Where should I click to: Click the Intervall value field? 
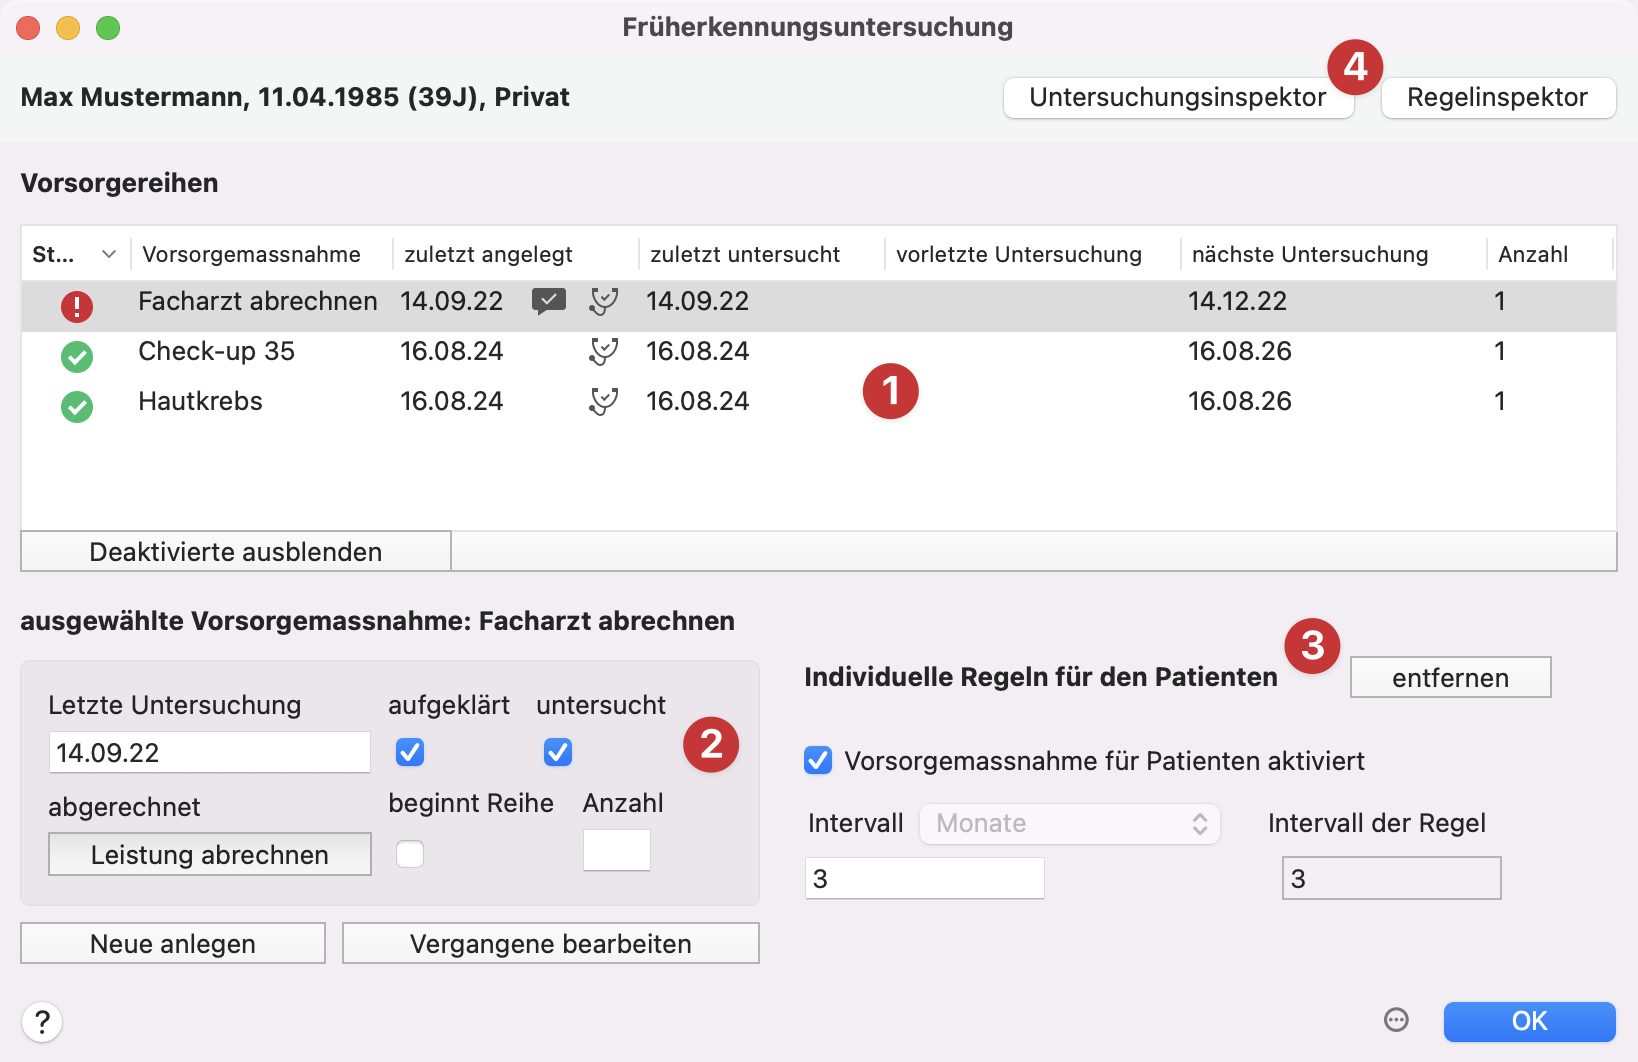[x=925, y=879]
